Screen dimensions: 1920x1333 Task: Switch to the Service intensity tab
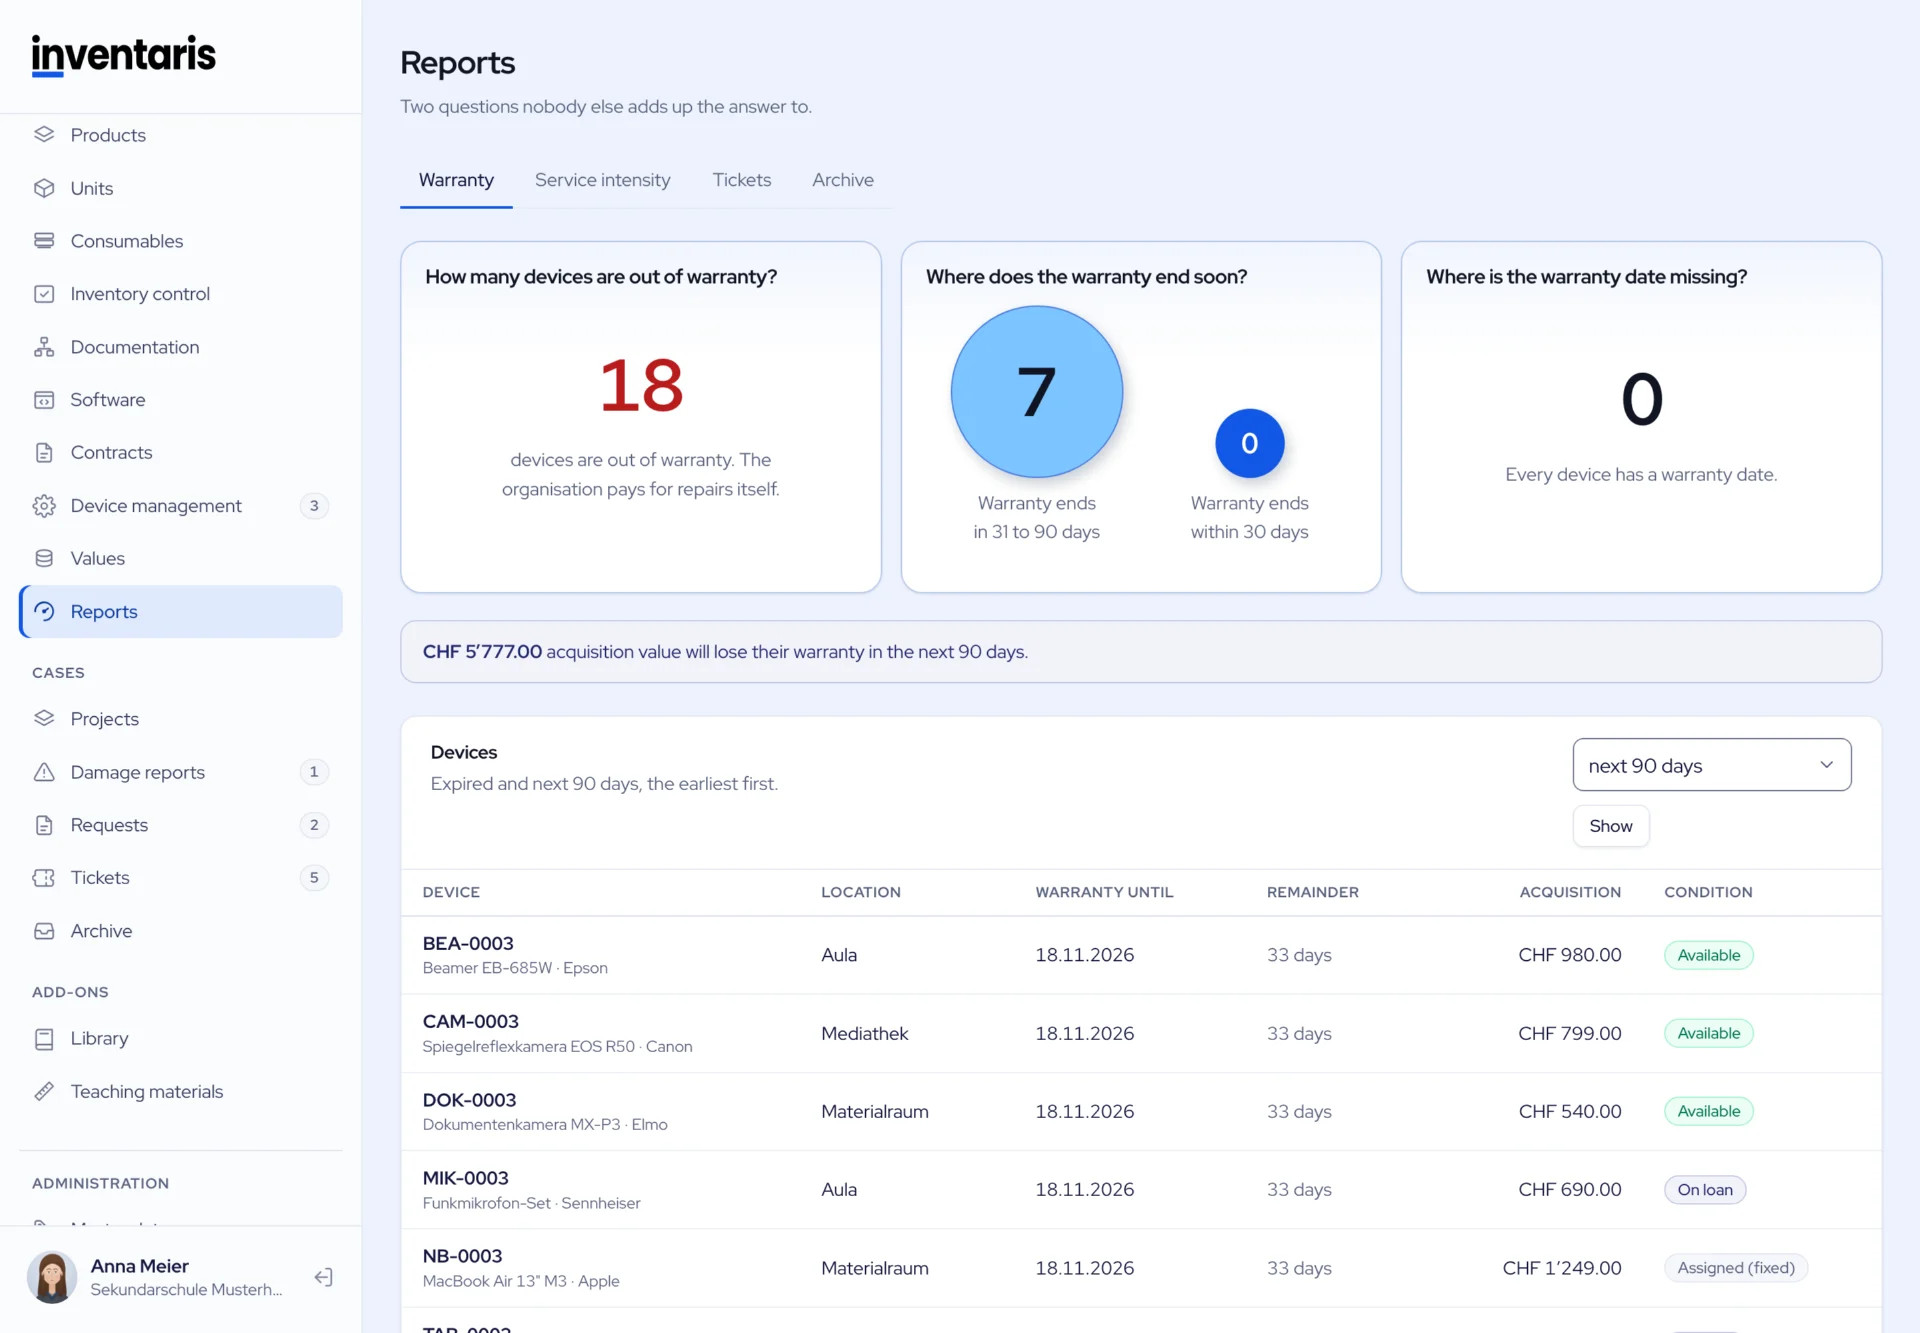(602, 180)
